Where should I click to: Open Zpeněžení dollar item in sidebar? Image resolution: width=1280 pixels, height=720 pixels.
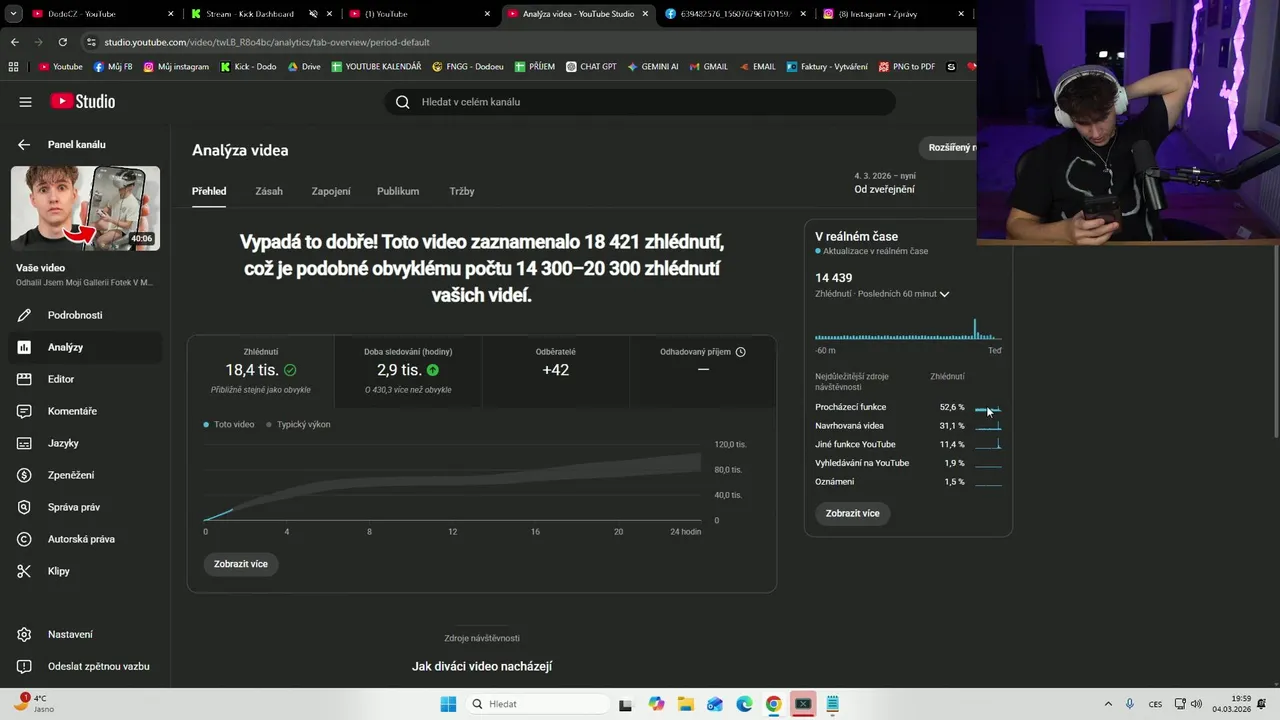coord(85,475)
